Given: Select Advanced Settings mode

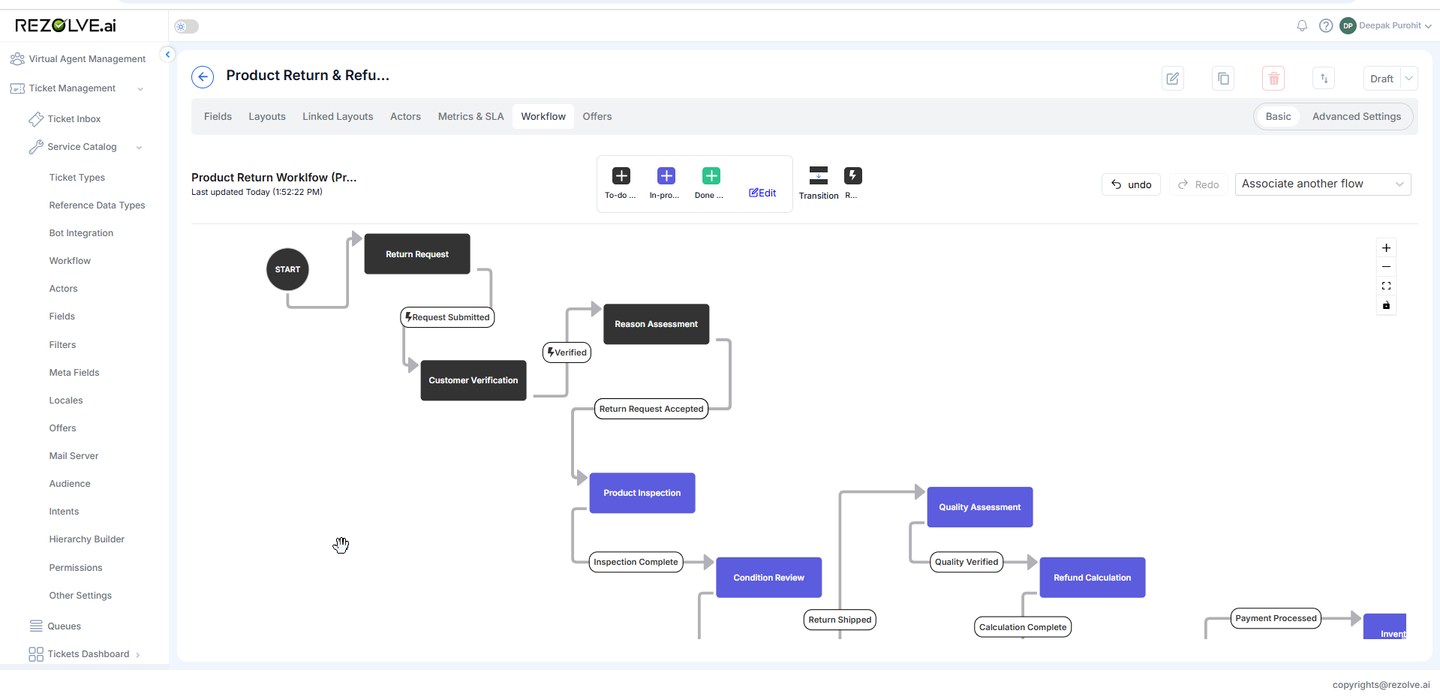Looking at the screenshot, I should [1356, 117].
